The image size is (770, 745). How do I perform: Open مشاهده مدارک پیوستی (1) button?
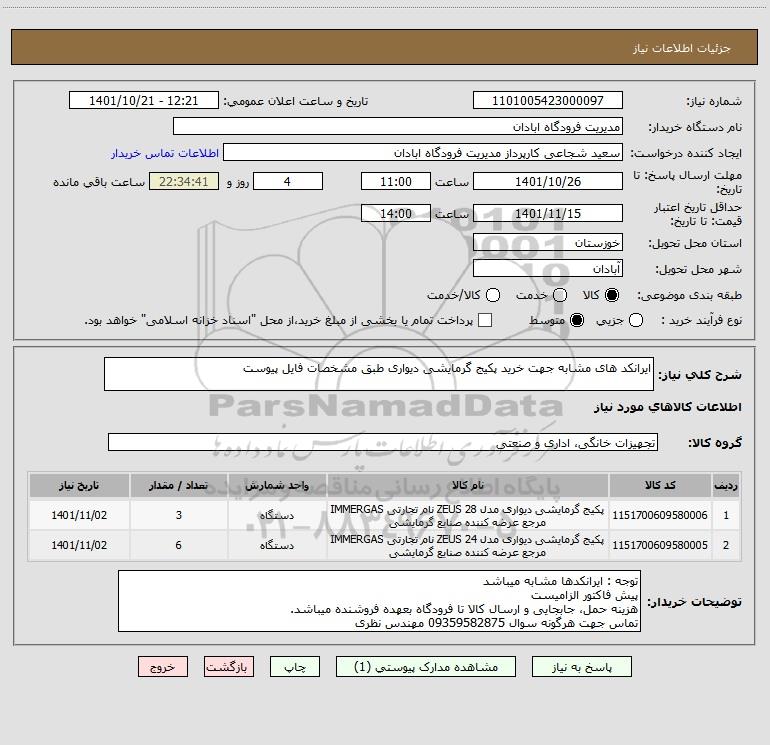(426, 667)
